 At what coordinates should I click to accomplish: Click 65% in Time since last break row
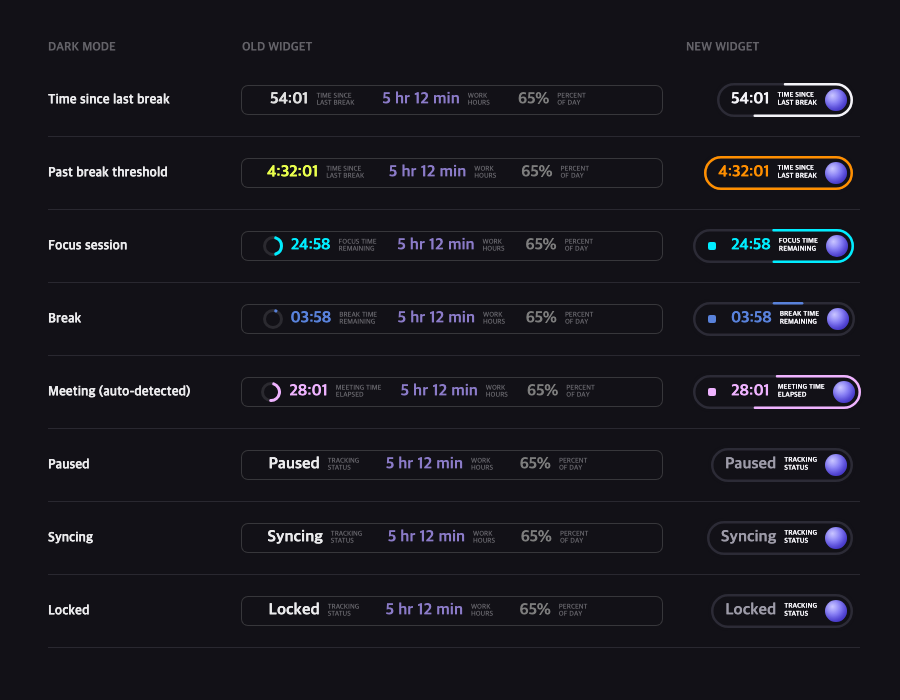(x=533, y=99)
